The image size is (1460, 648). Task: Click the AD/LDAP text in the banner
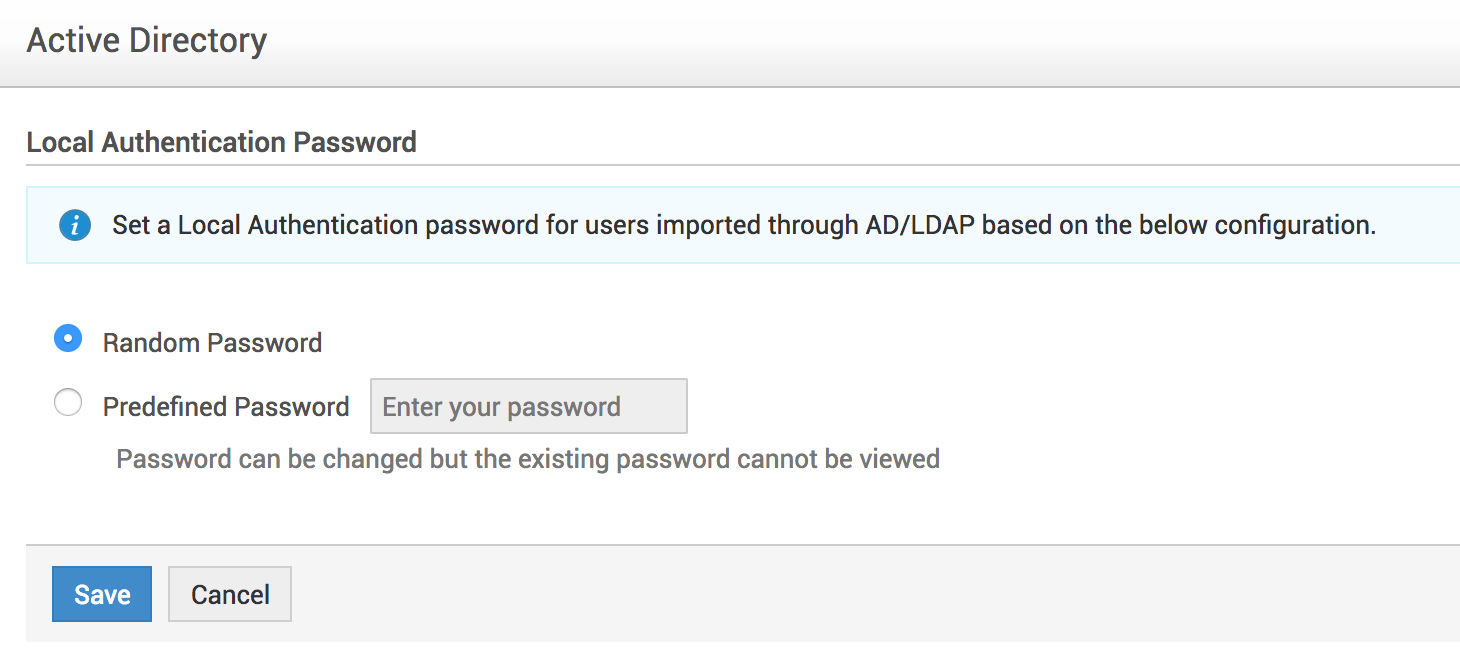918,225
